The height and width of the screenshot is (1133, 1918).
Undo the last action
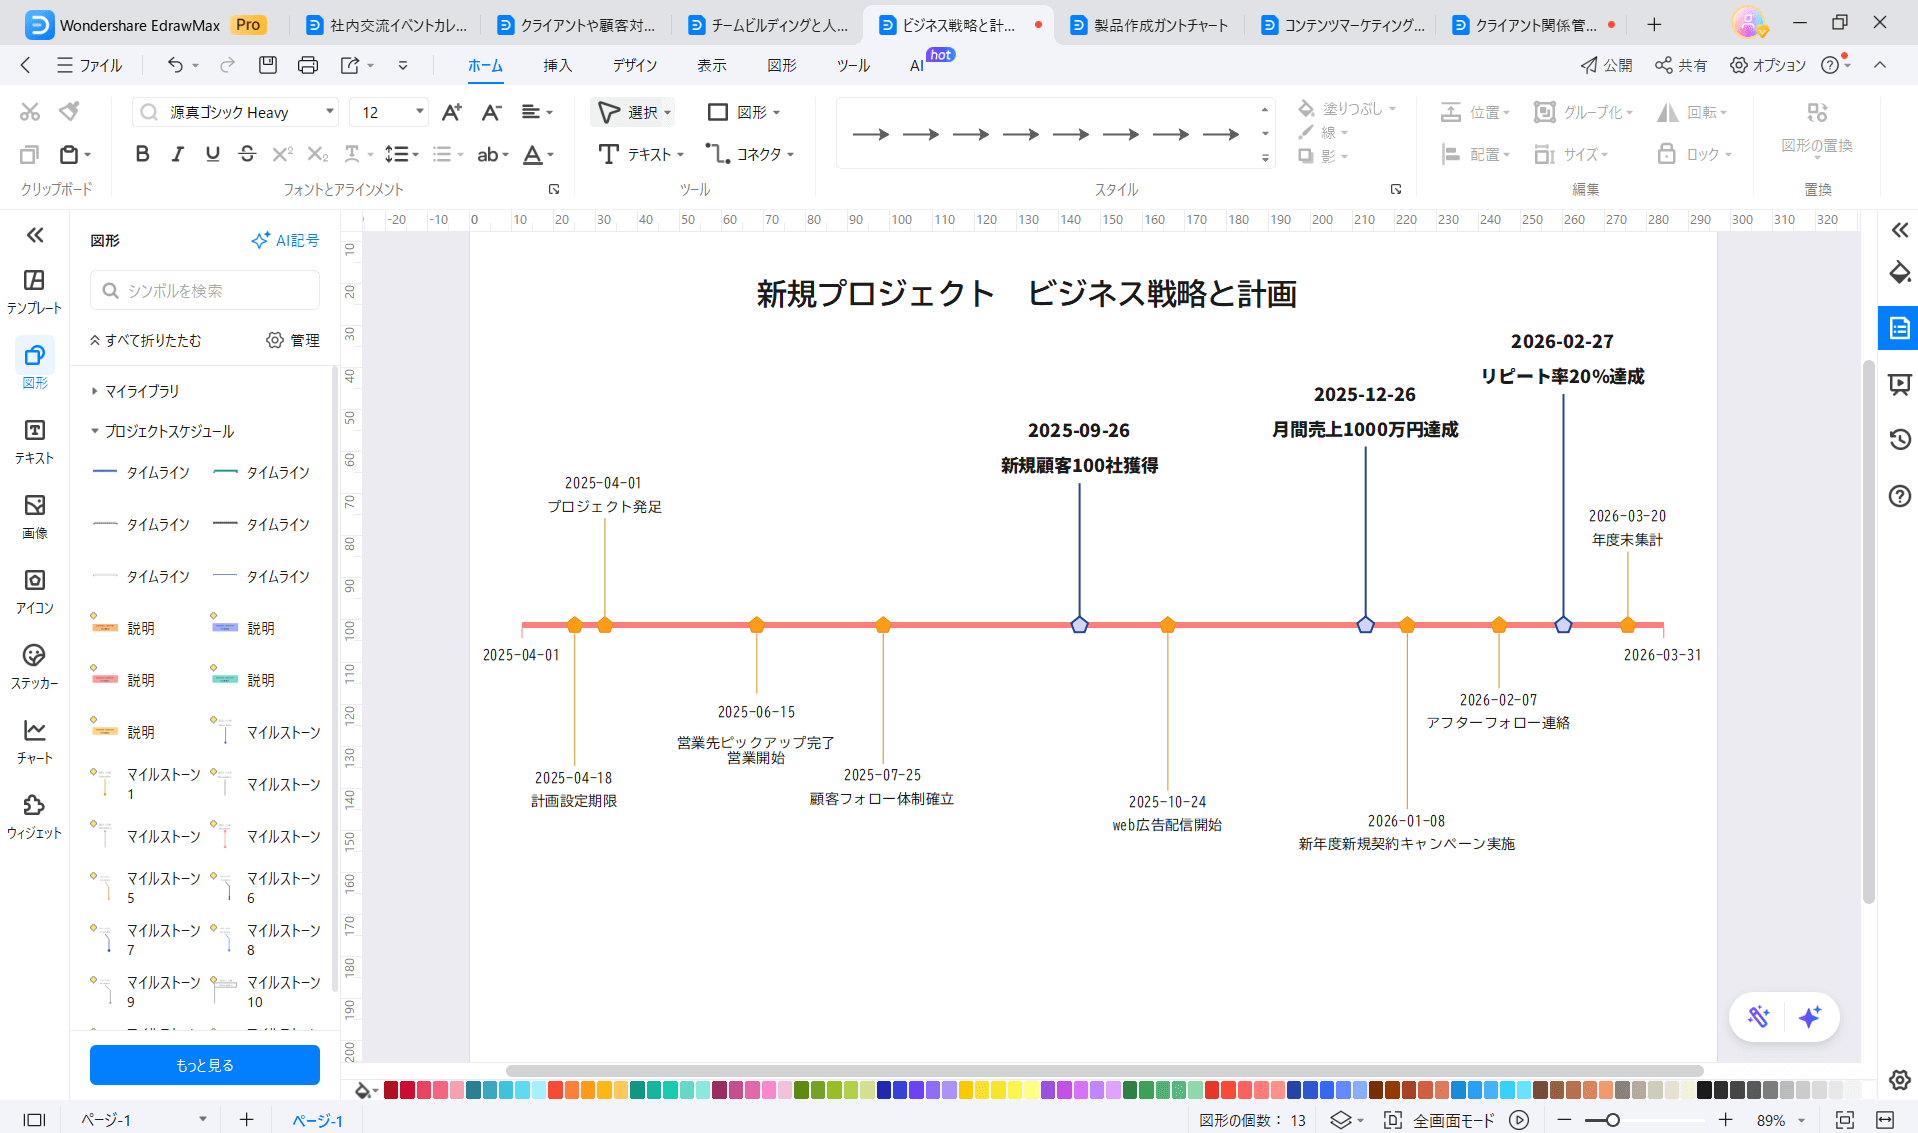(x=175, y=65)
